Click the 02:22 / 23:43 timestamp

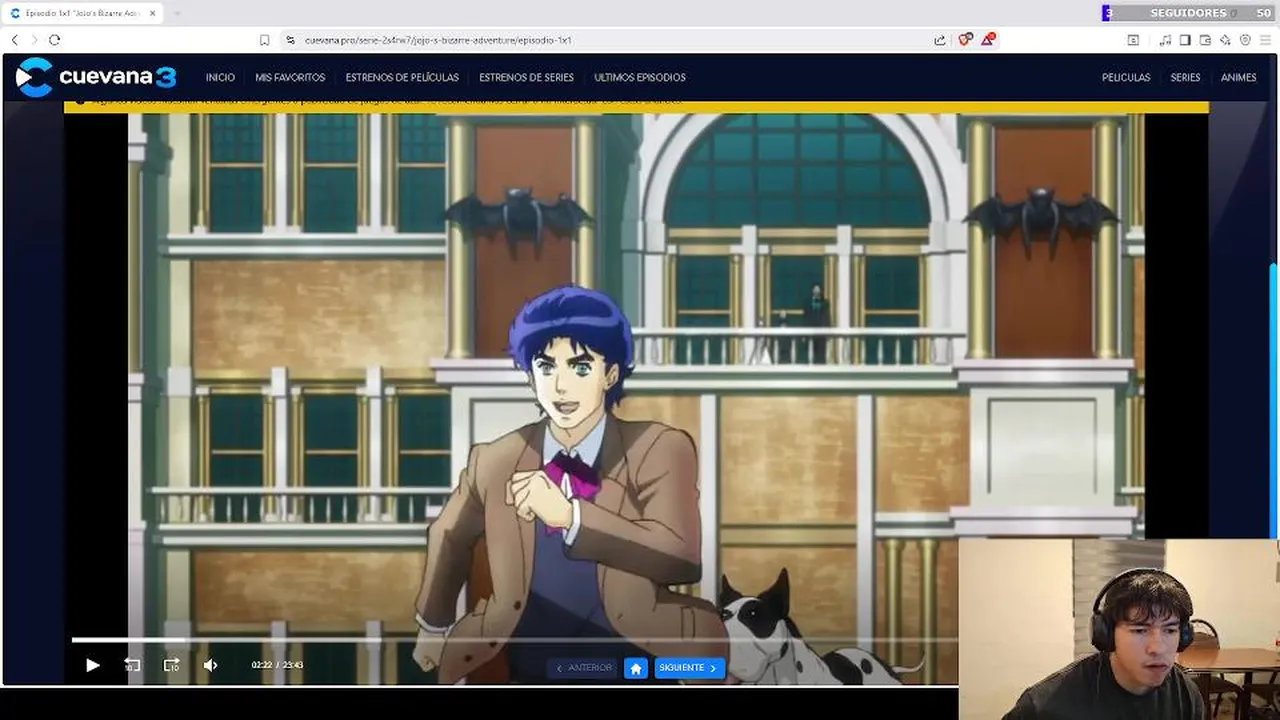click(277, 665)
